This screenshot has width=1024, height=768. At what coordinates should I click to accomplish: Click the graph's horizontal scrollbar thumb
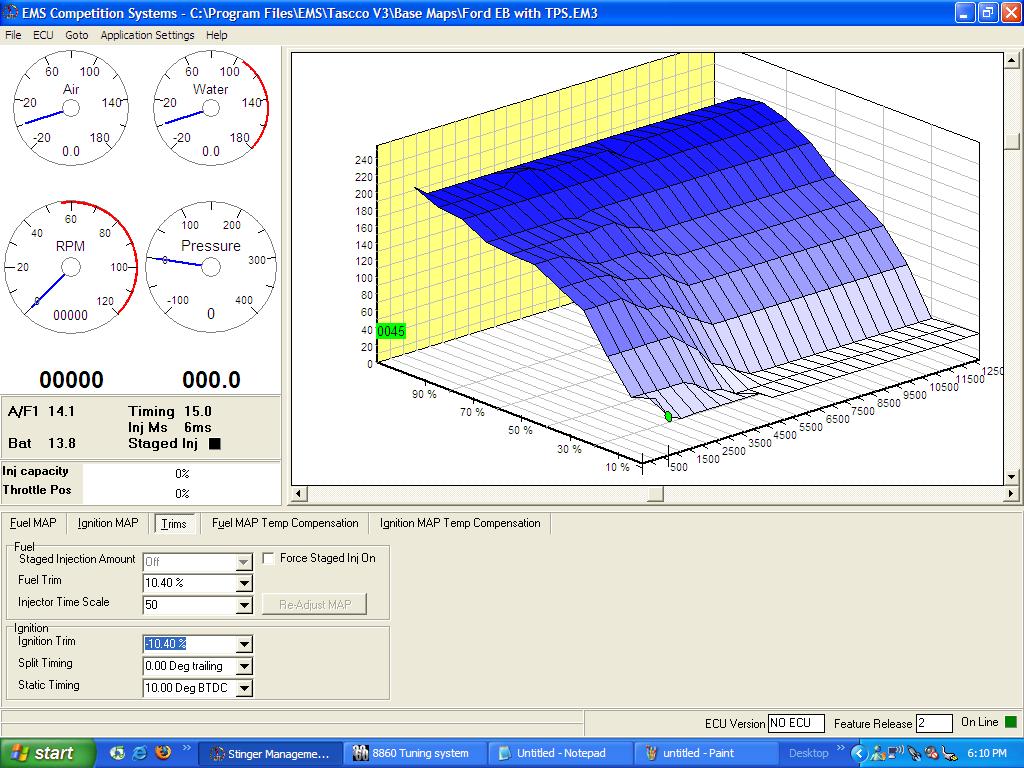point(655,494)
